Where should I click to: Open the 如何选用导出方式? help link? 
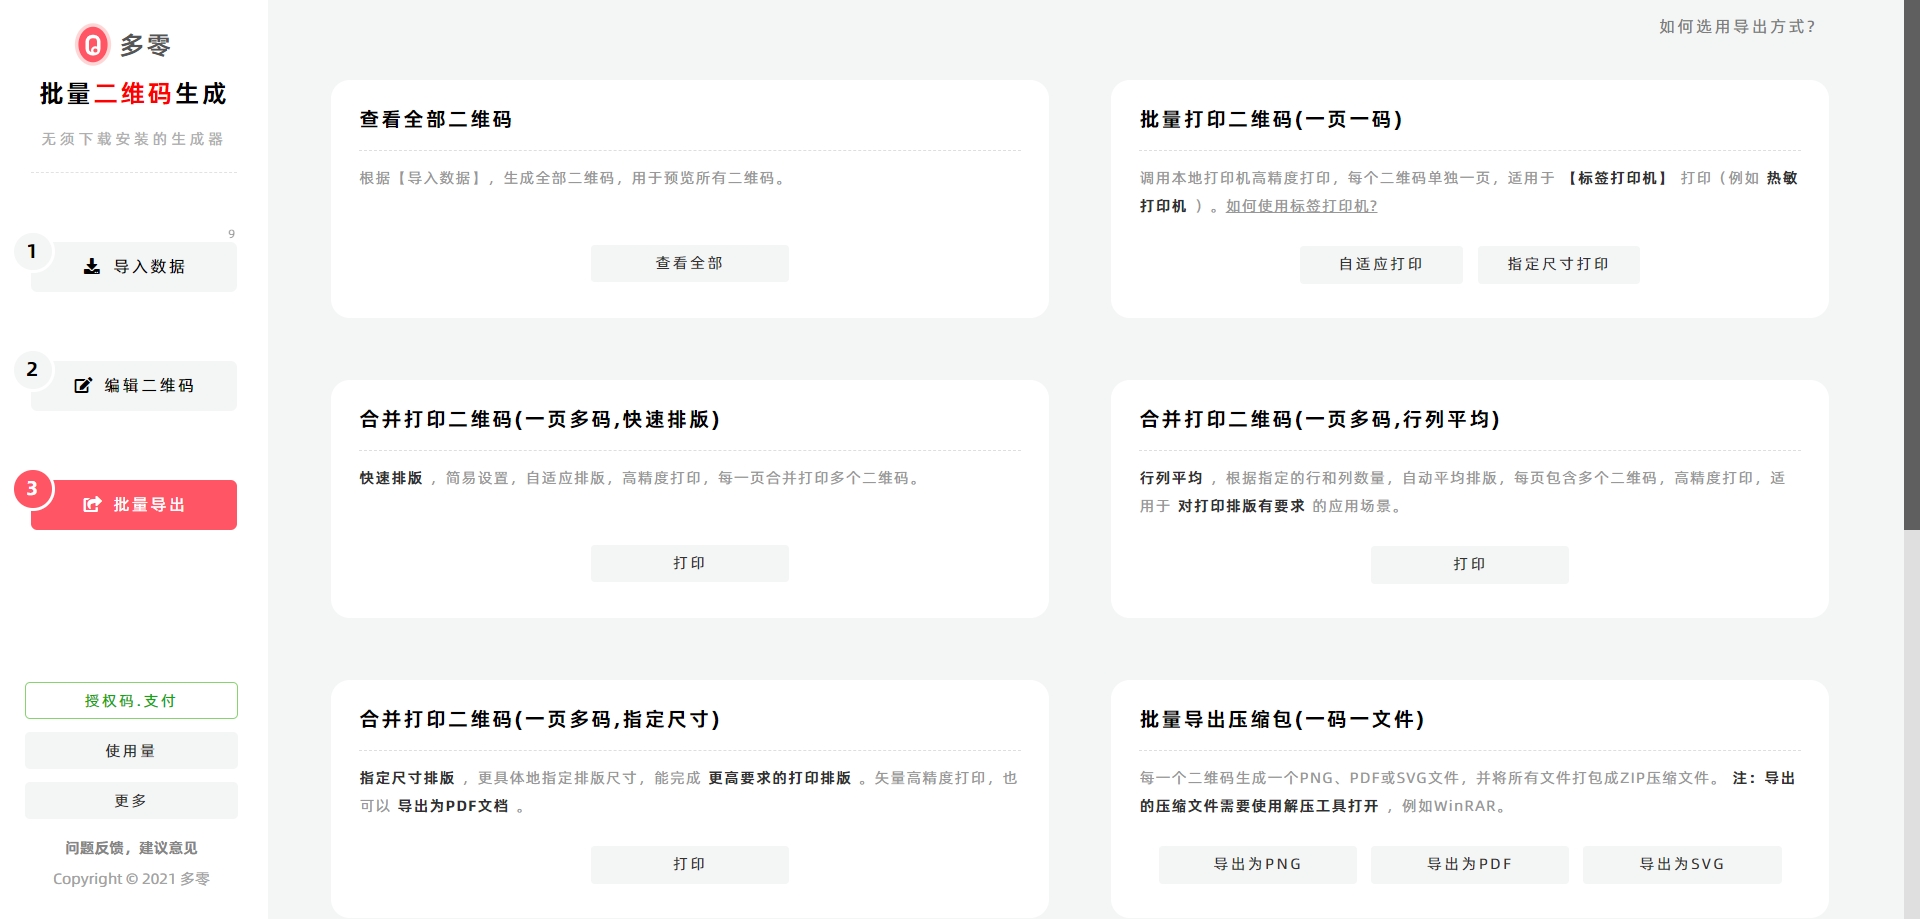pos(1737,27)
